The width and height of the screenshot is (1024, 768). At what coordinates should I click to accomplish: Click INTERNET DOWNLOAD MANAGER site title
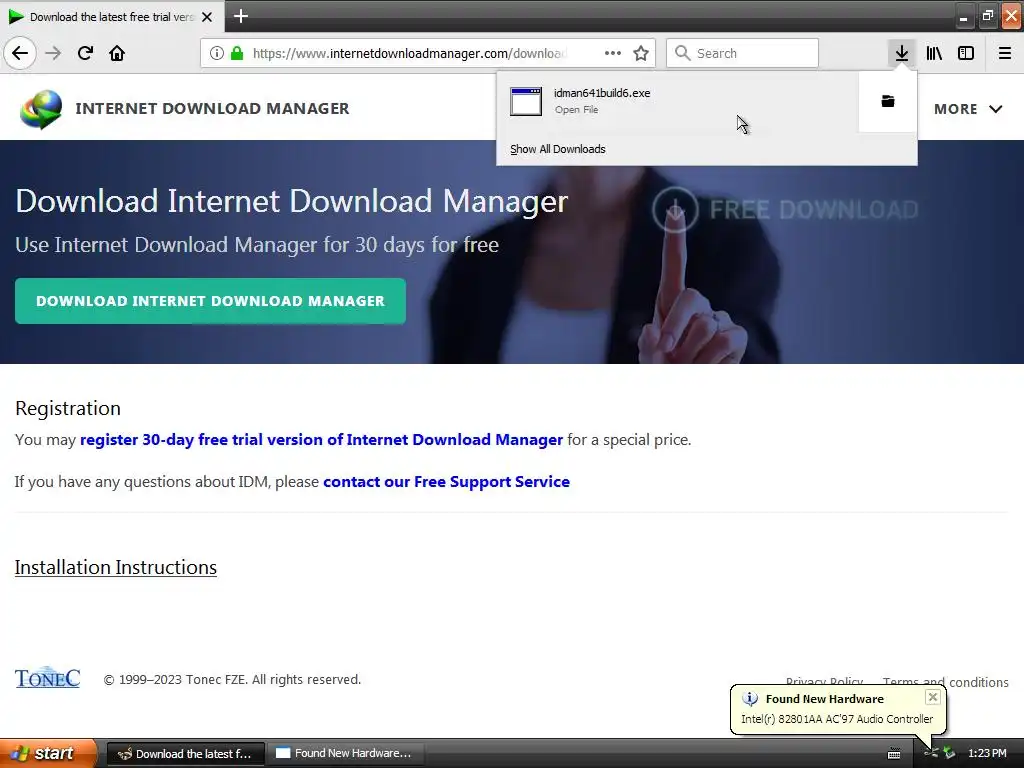[x=212, y=108]
